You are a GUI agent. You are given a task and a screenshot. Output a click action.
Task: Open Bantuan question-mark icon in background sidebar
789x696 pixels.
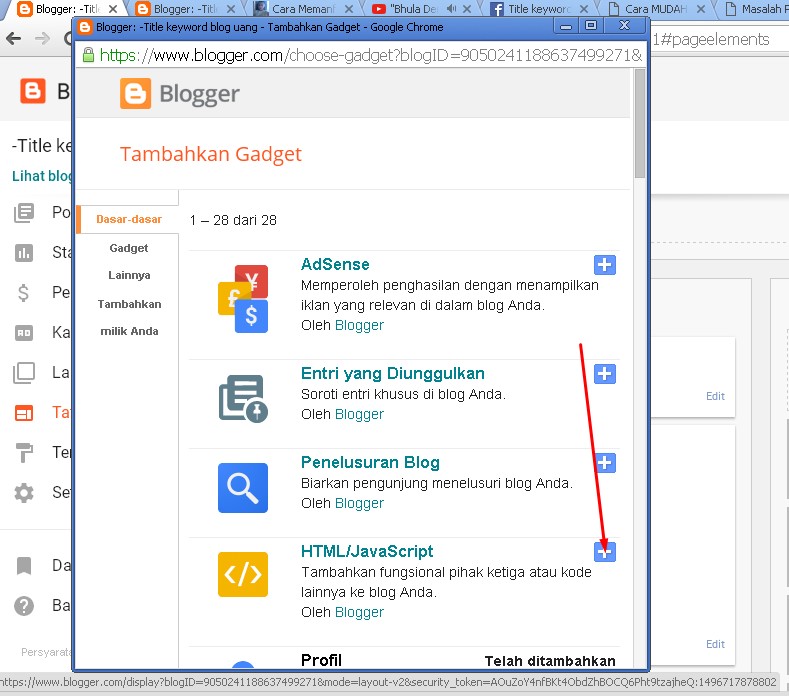[24, 606]
